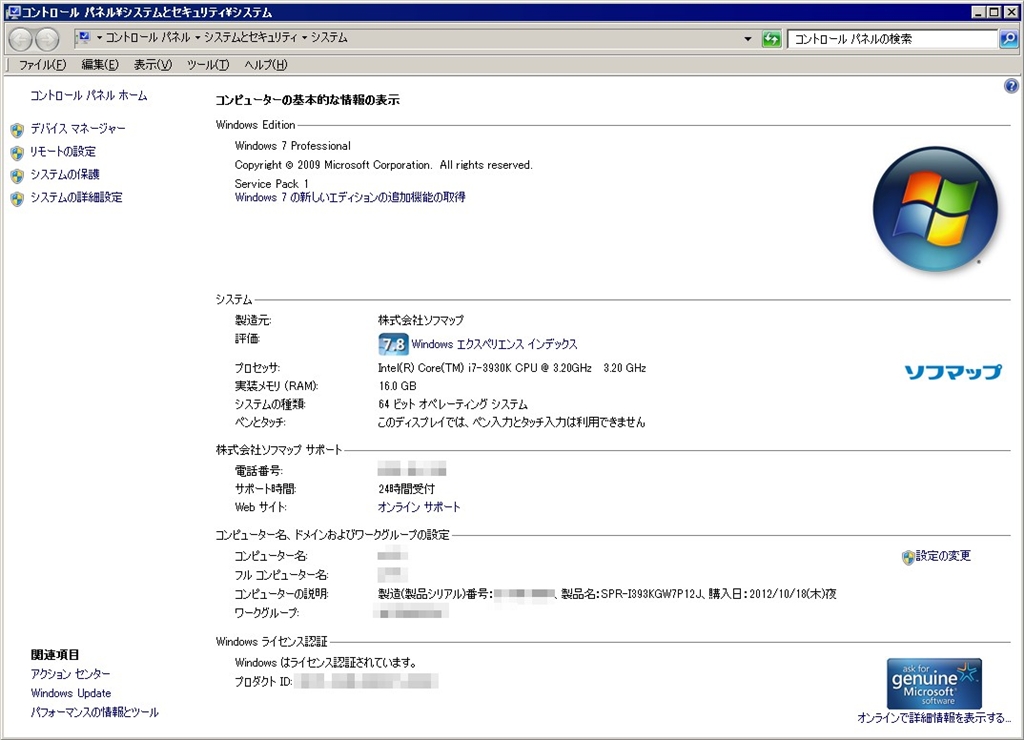Open the オンライン サポート website link

(x=419, y=507)
